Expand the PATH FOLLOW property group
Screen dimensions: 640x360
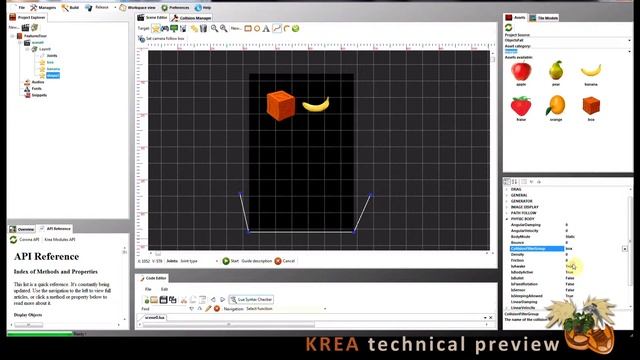507,213
